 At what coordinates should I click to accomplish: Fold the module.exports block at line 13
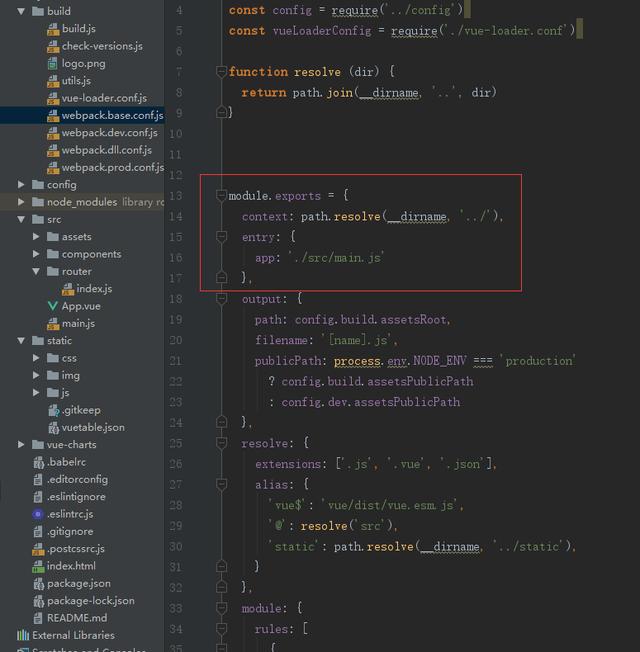click(x=221, y=195)
